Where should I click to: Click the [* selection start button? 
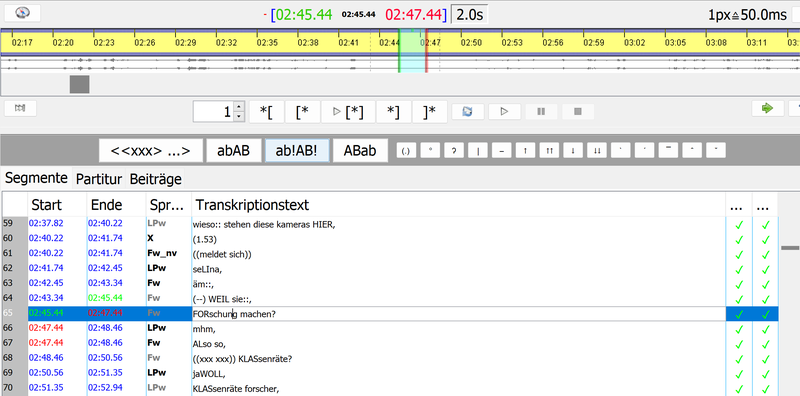coord(302,112)
